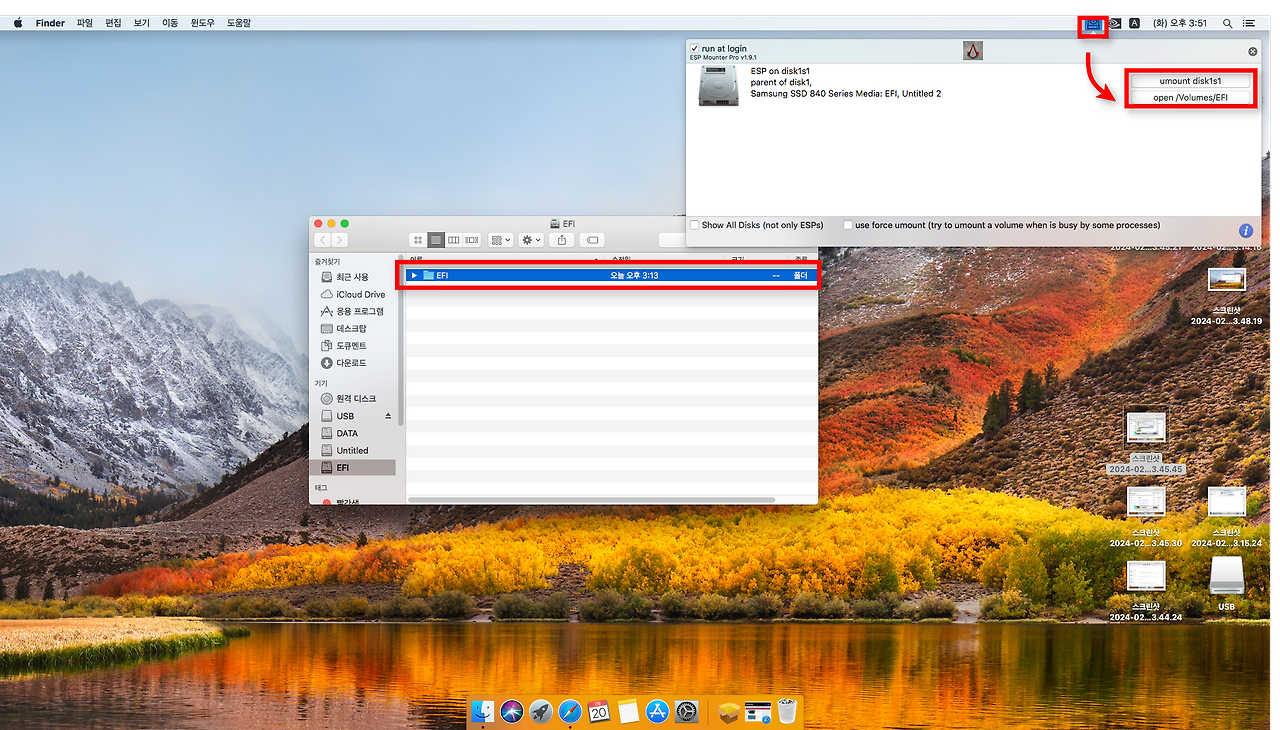Click the Clover emblem icon in ESP Mounter

pos(973,50)
